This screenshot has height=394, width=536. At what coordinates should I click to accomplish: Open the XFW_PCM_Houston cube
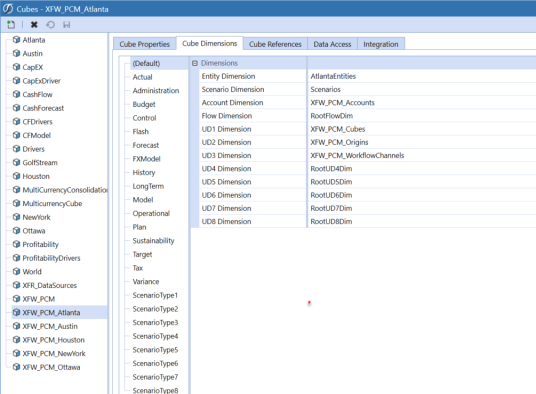(x=53, y=340)
